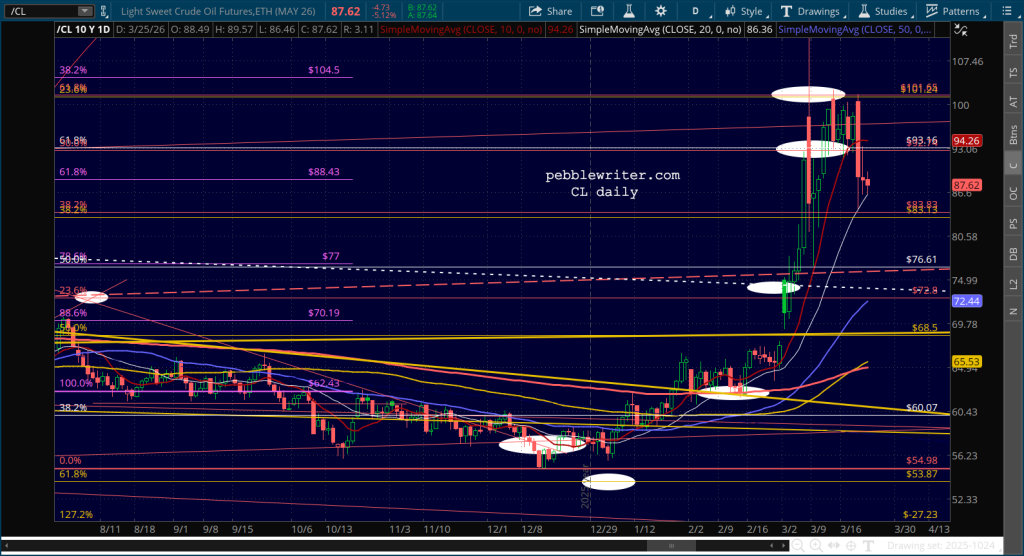Click the $88.43 Fibonacci level label
The width and height of the screenshot is (1024, 556).
[324, 172]
